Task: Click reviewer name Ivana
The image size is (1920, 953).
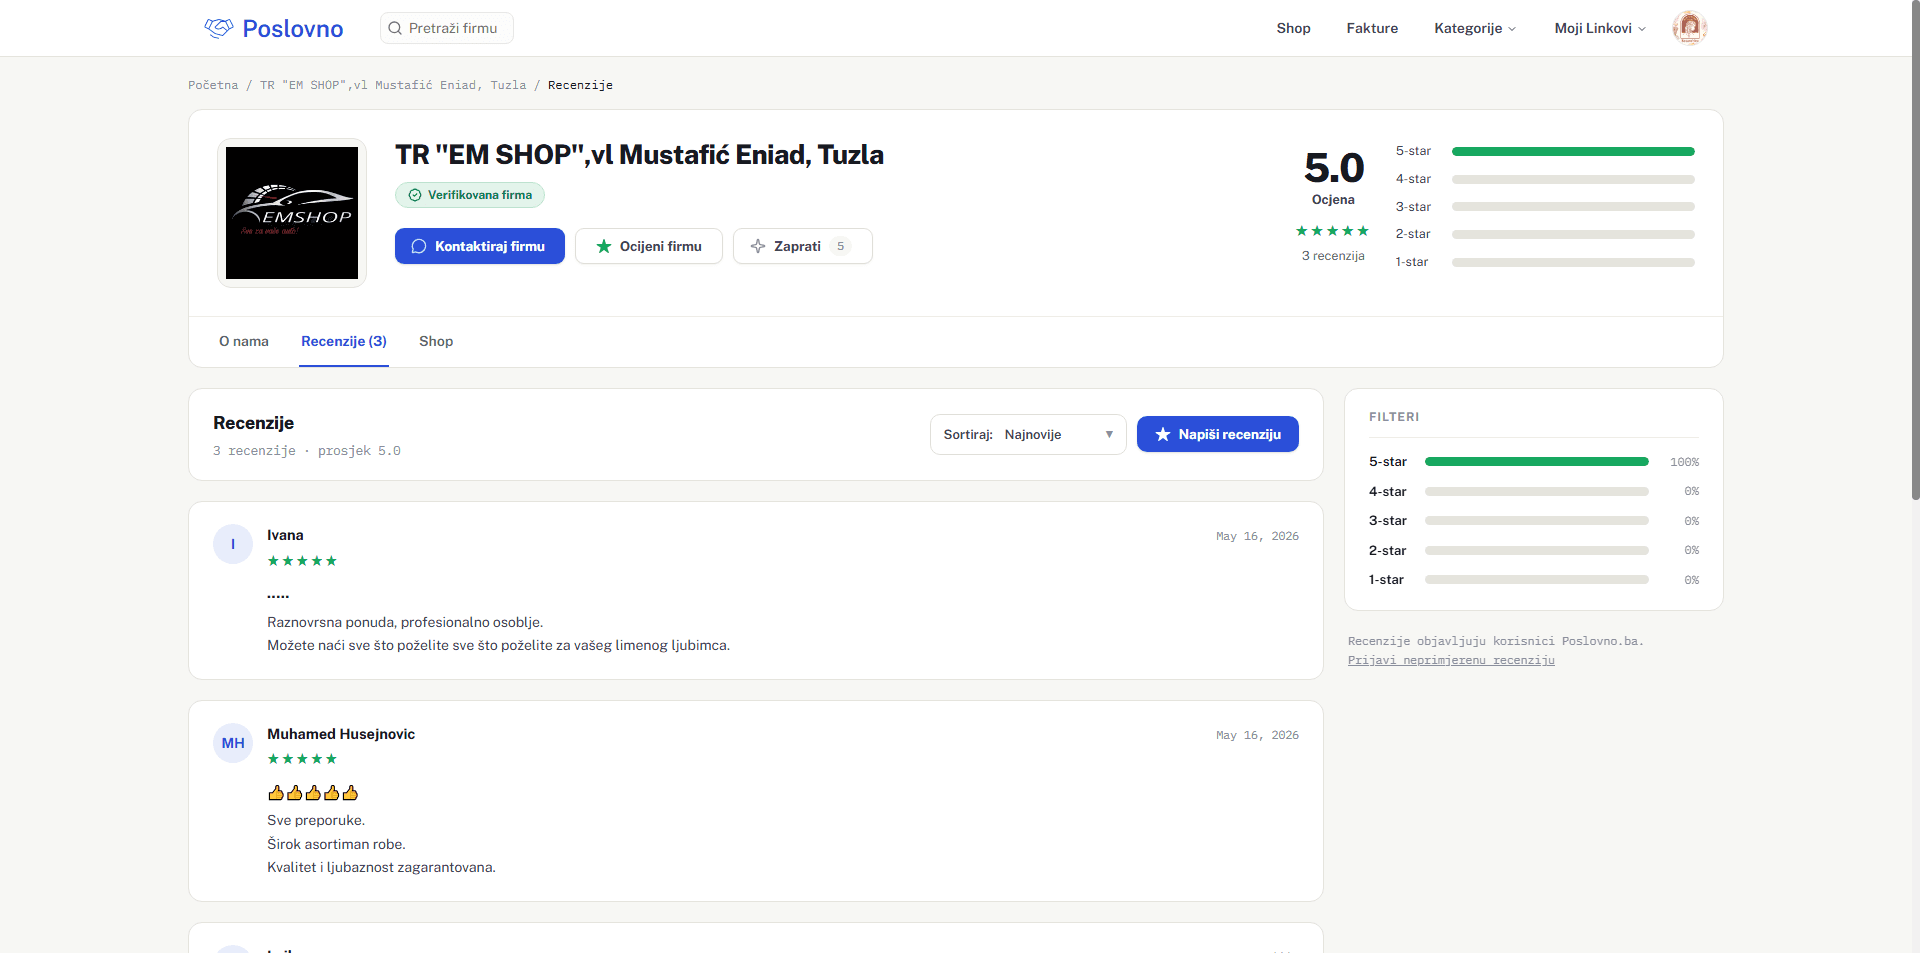Action: pyautogui.click(x=285, y=535)
